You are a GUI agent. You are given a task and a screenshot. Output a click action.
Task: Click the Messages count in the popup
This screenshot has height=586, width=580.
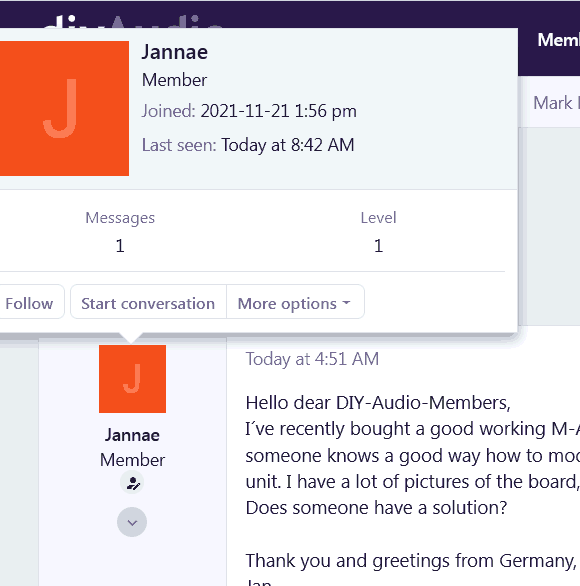click(x=120, y=246)
